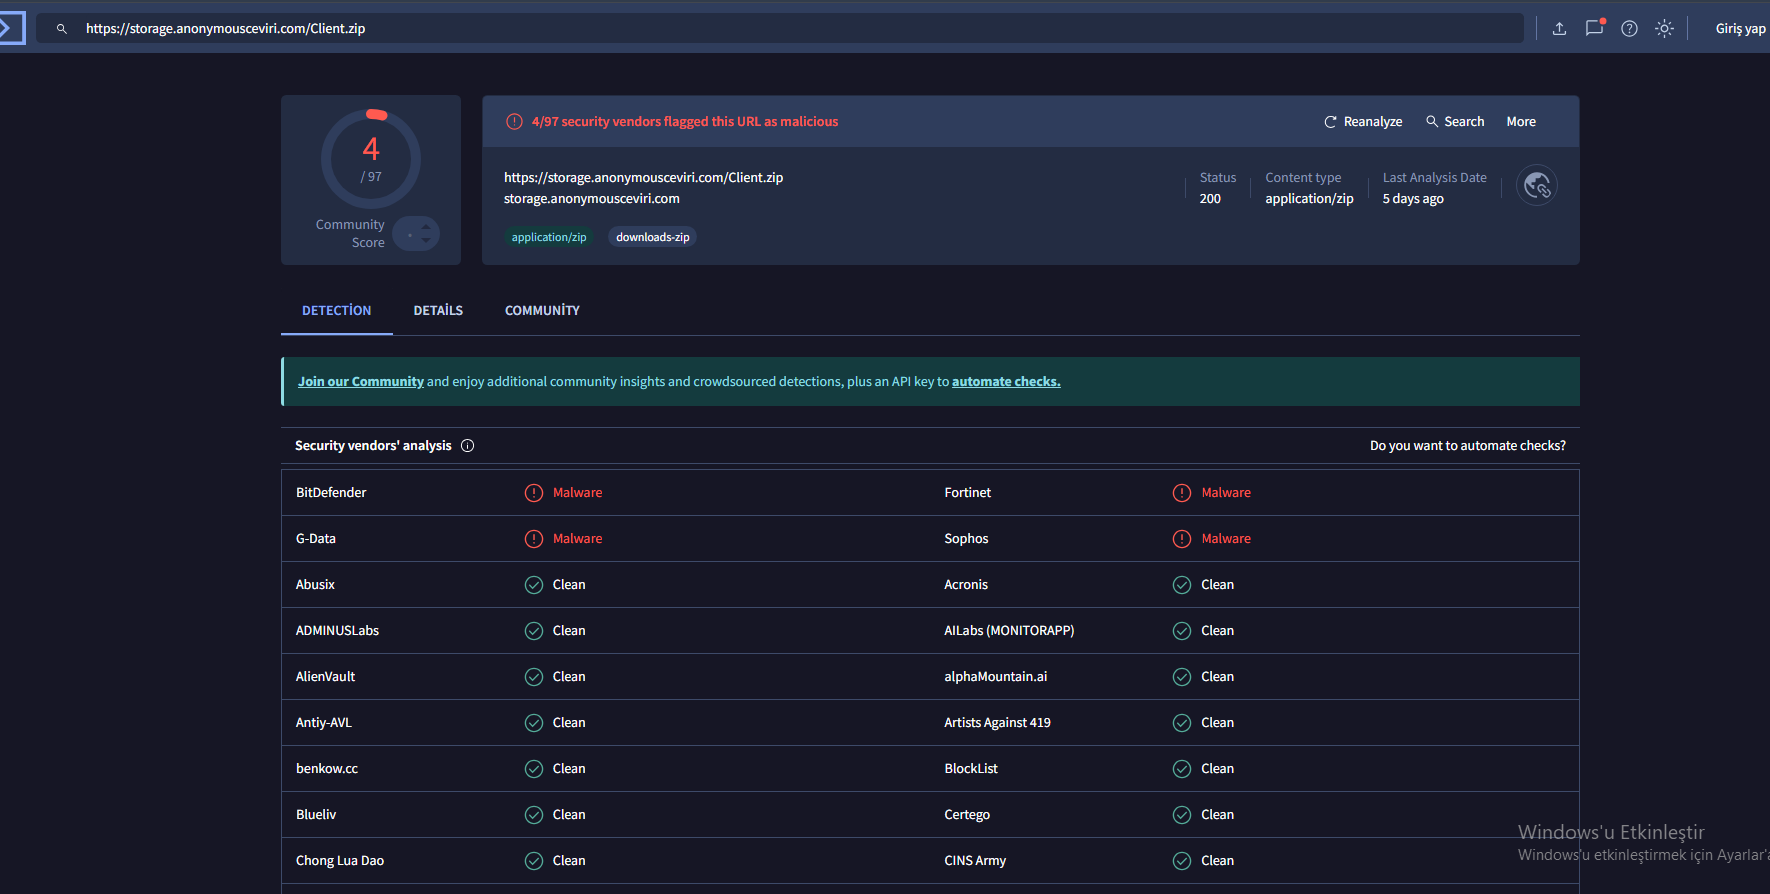Image resolution: width=1770 pixels, height=894 pixels.
Task: Click the Content type application/zip value
Action: (x=1309, y=199)
